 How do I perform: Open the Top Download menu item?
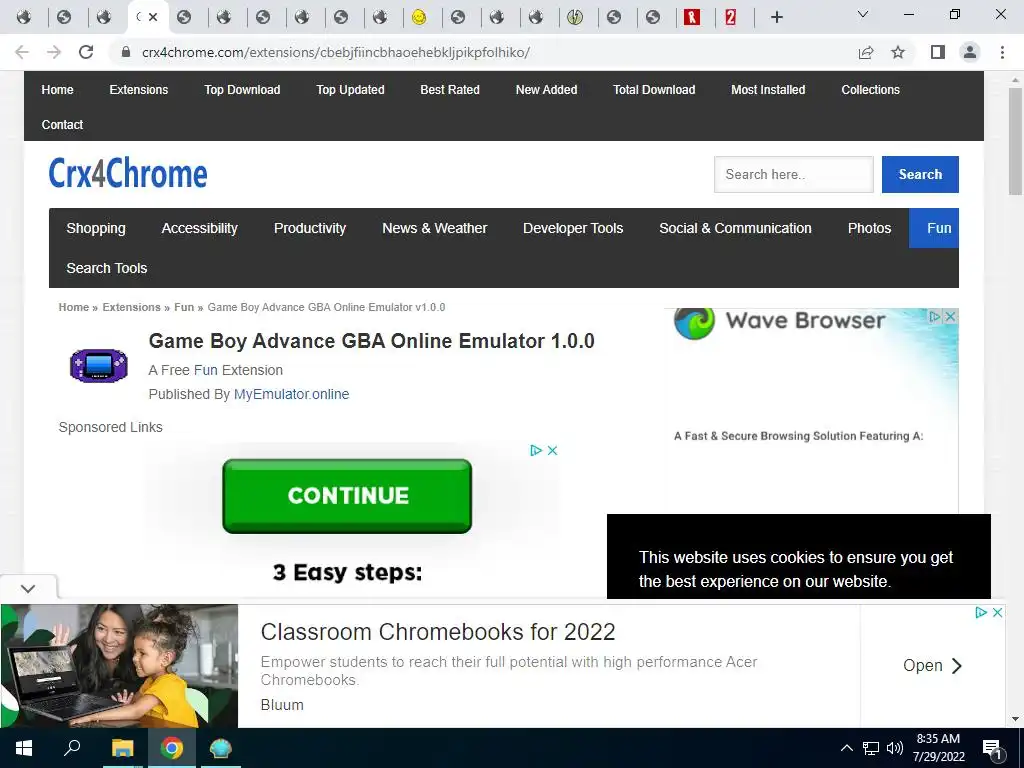pos(242,89)
